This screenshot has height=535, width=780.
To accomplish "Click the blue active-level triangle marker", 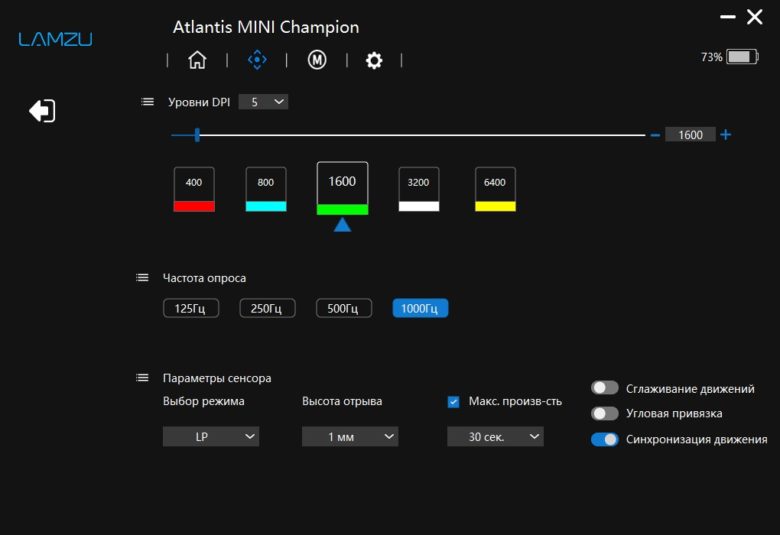I will (x=342, y=225).
